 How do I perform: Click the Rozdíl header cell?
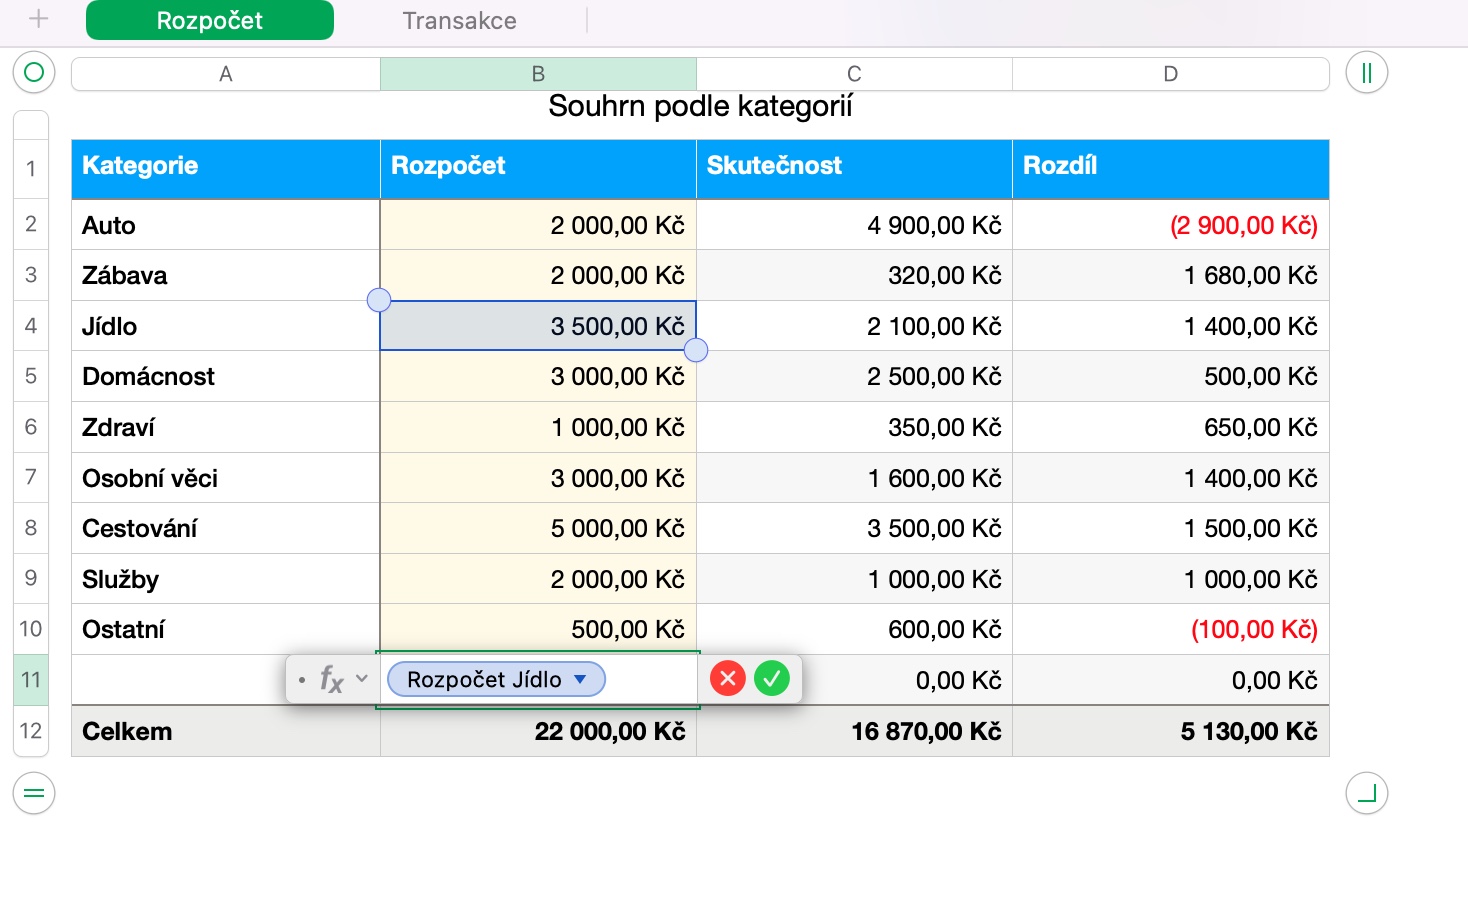tap(1171, 169)
